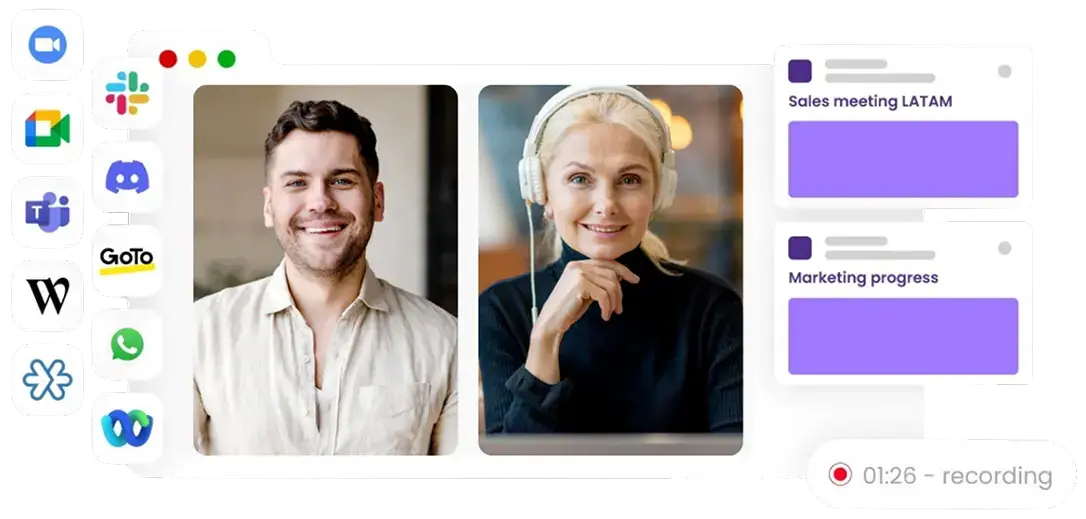1086x519 pixels.
Task: Click the Zoom app icon
Action: [x=47, y=44]
